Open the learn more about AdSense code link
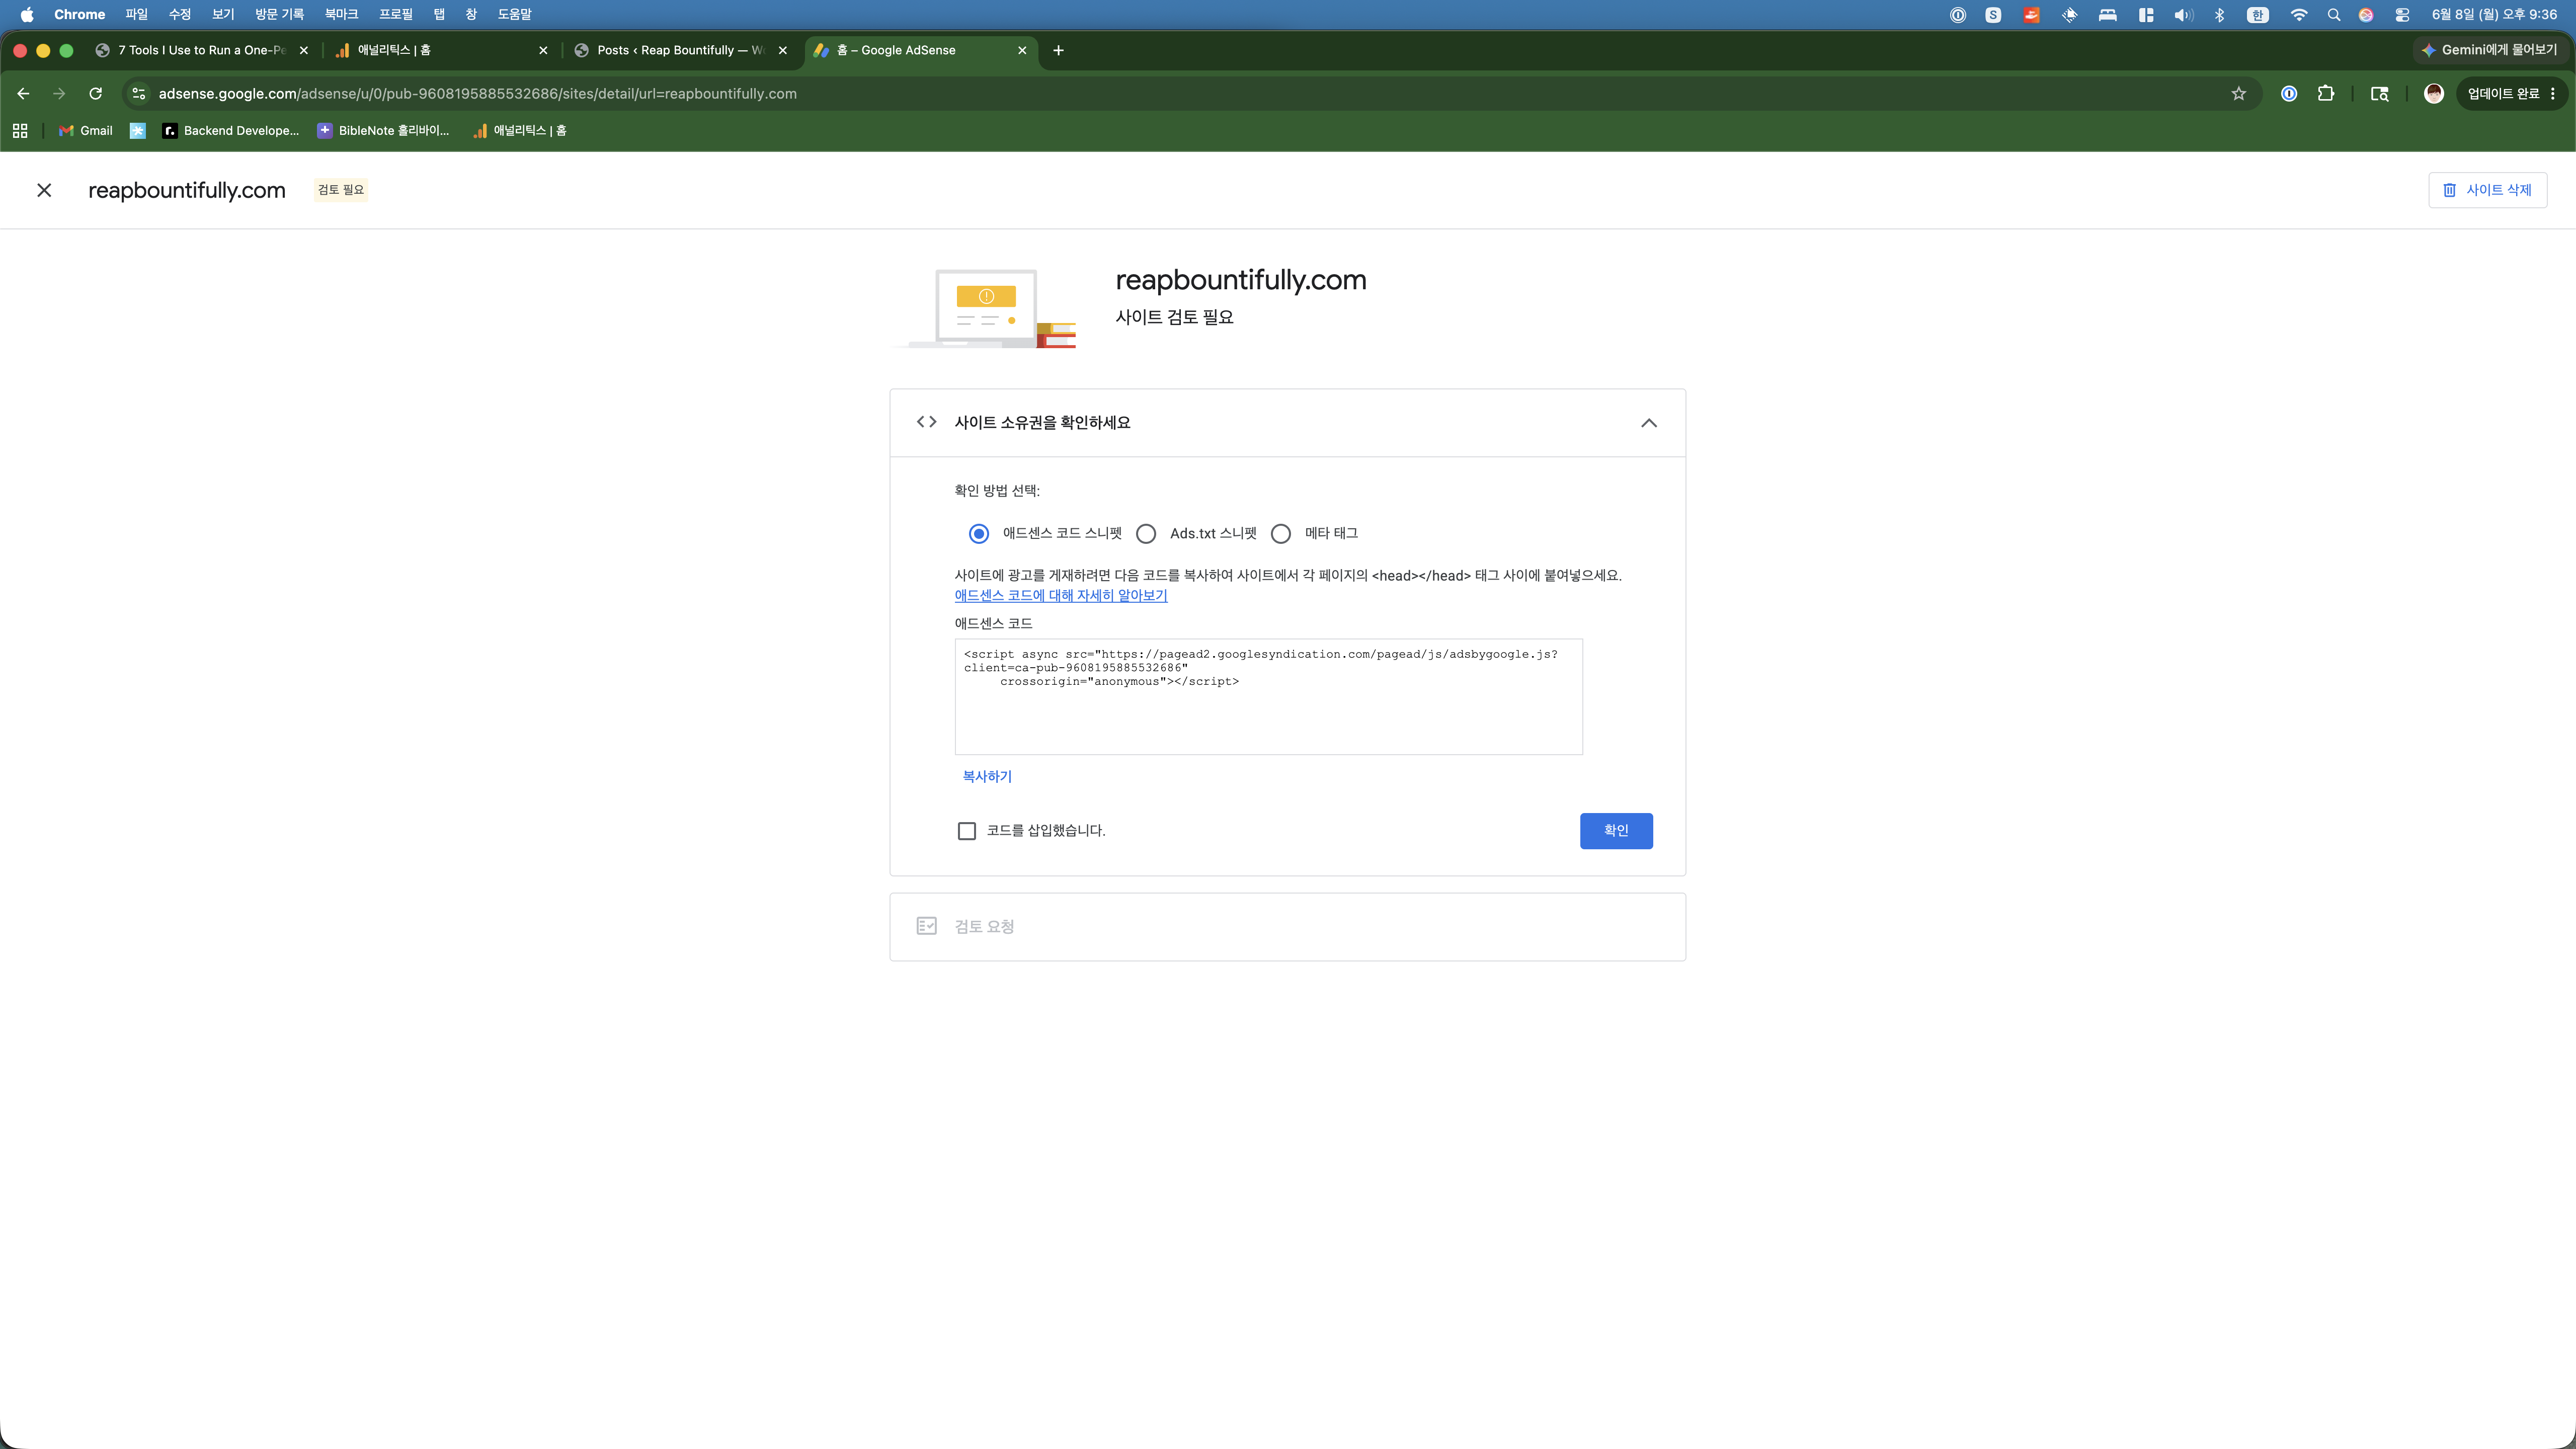2576x1449 pixels. pos(1061,595)
